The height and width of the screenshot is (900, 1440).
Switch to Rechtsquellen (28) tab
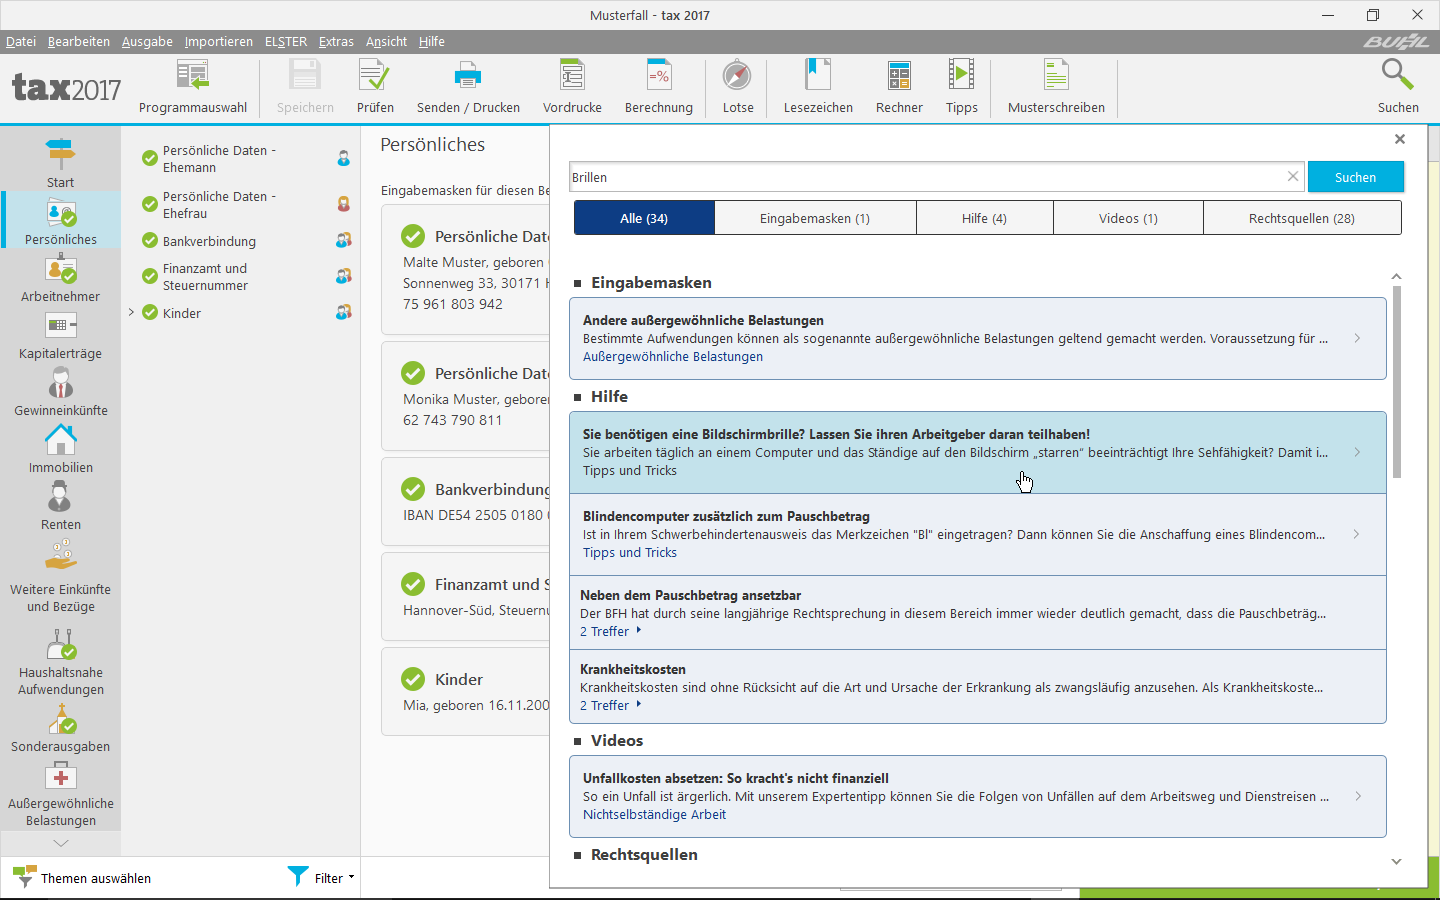pyautogui.click(x=1302, y=218)
